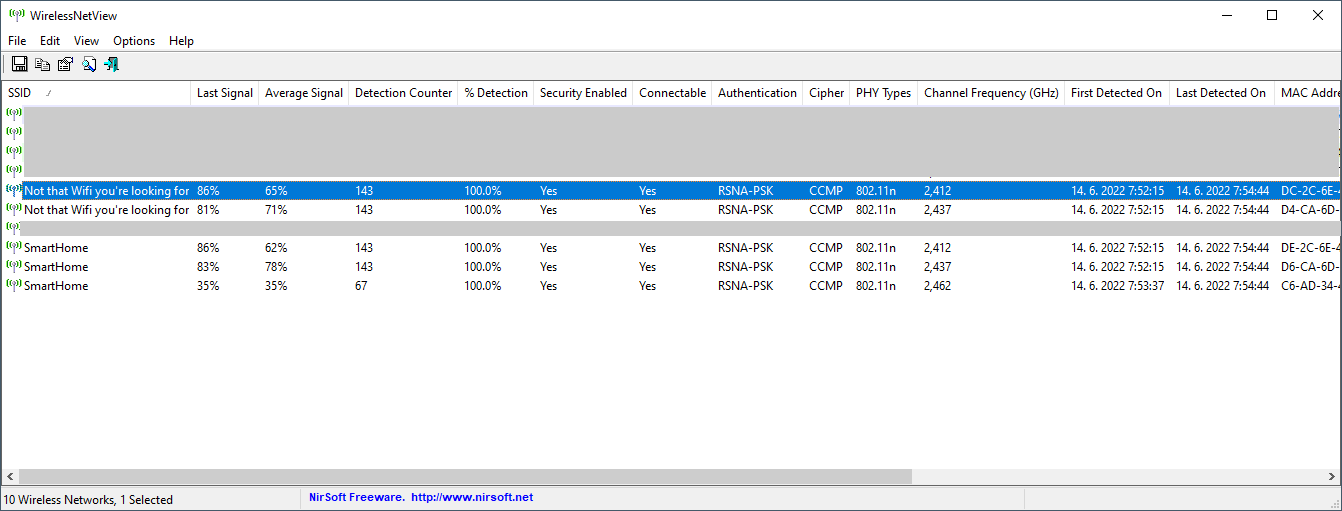Click the scrollbar track right of the thumb
Screen dimensions: 1342x511
point(1118,477)
